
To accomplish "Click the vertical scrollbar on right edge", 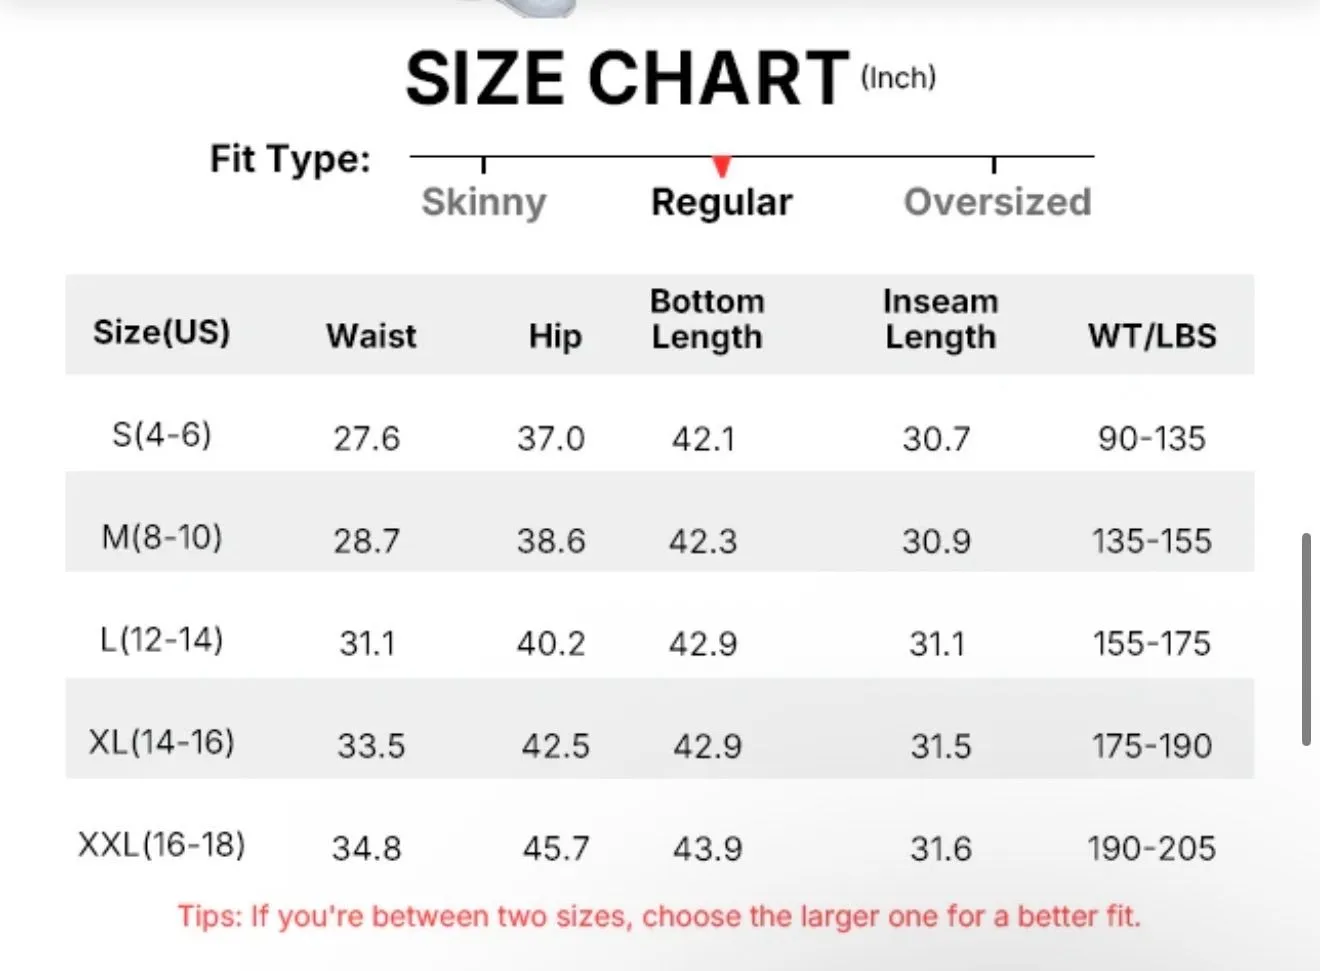I will (x=1306, y=640).
